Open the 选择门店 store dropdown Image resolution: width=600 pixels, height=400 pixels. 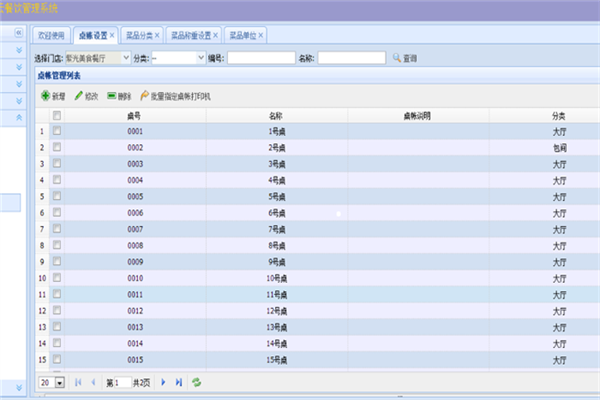126,58
